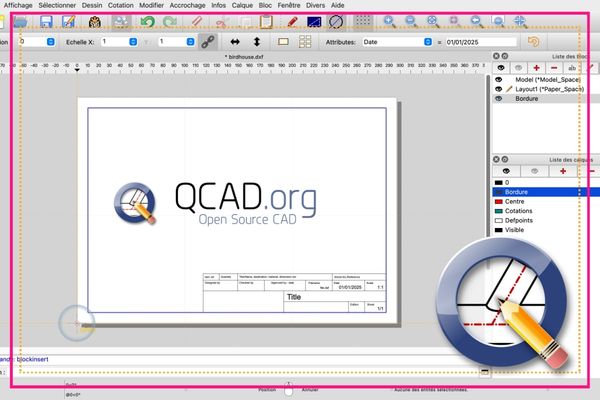
Task: Click the Zoom Out magnifier icon
Action: pyautogui.click(x=411, y=21)
